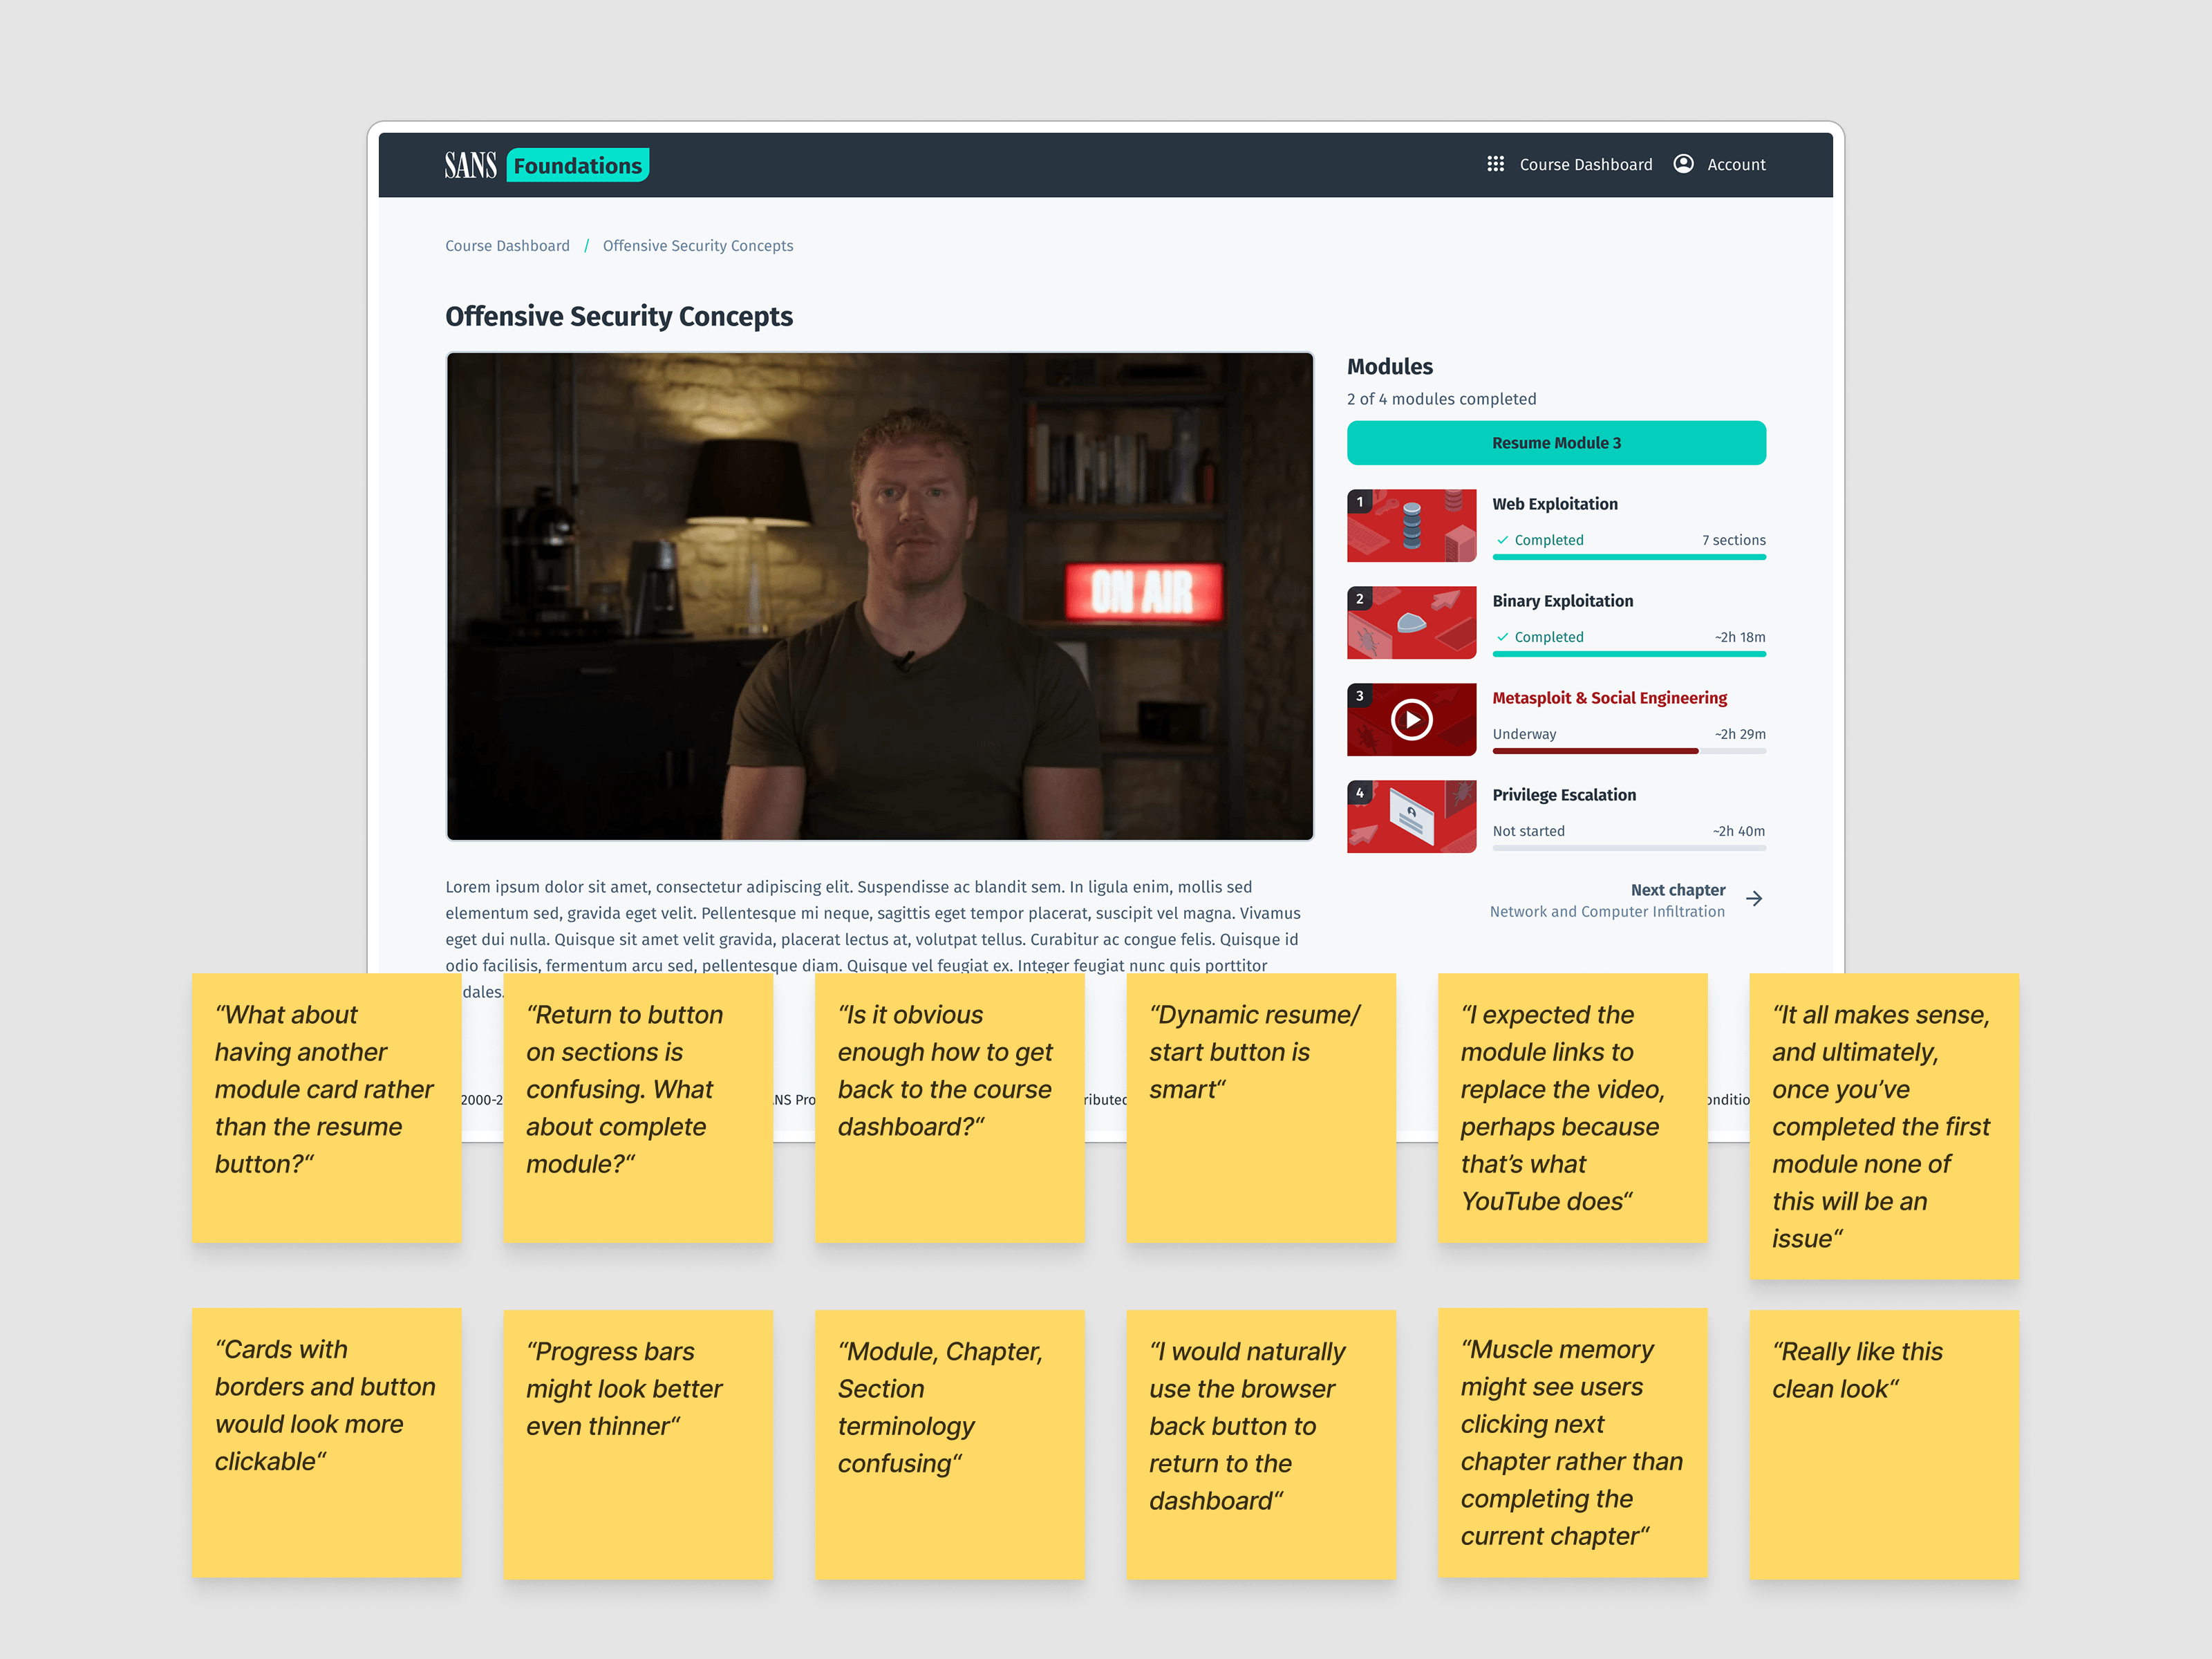Image resolution: width=2212 pixels, height=1659 pixels.
Task: Play the course intro video
Action: coord(879,596)
